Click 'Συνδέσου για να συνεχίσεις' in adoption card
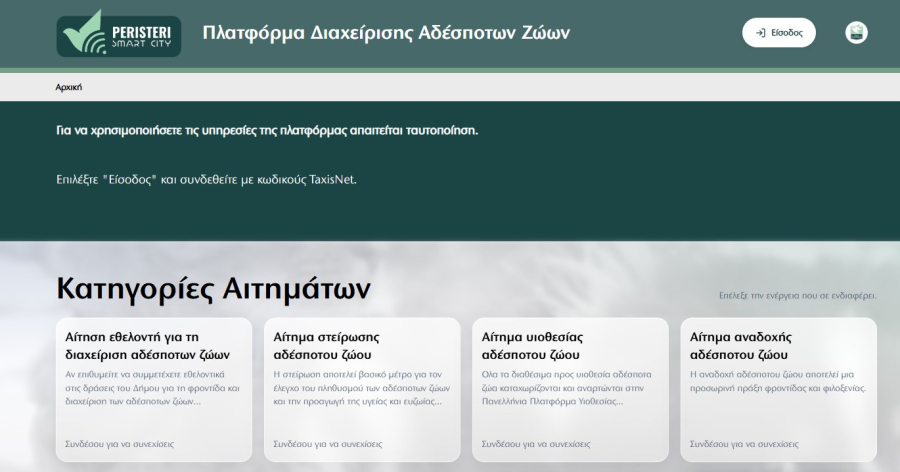900x472 pixels. [536, 443]
